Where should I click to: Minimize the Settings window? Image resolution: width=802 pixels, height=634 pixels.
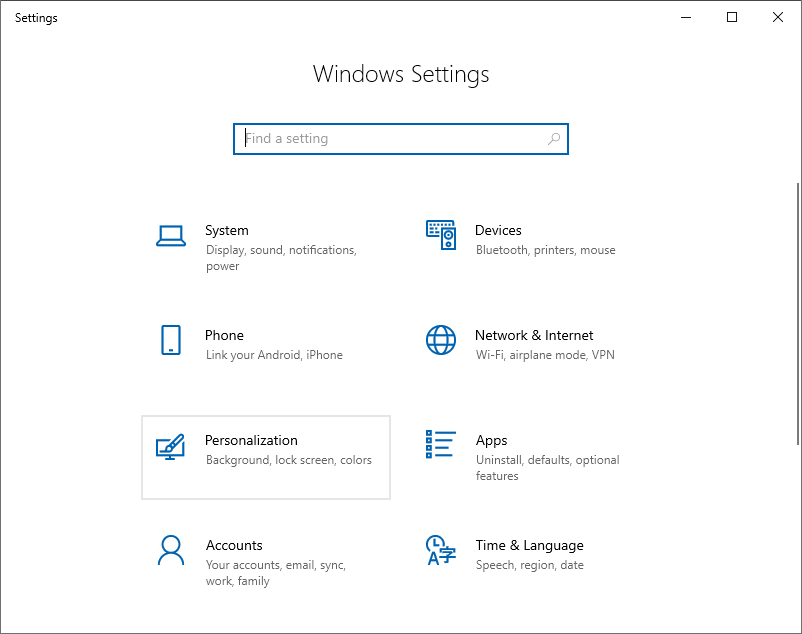(686, 17)
